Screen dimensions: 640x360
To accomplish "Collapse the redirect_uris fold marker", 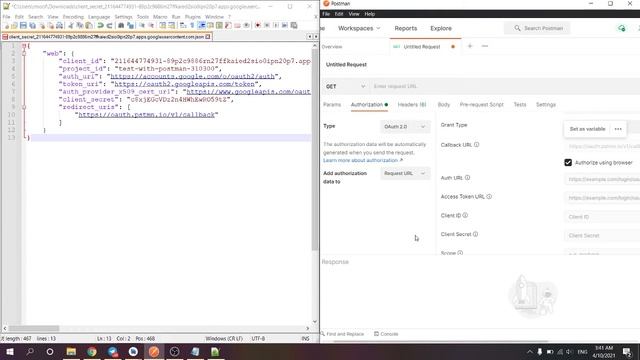I will [24, 107].
